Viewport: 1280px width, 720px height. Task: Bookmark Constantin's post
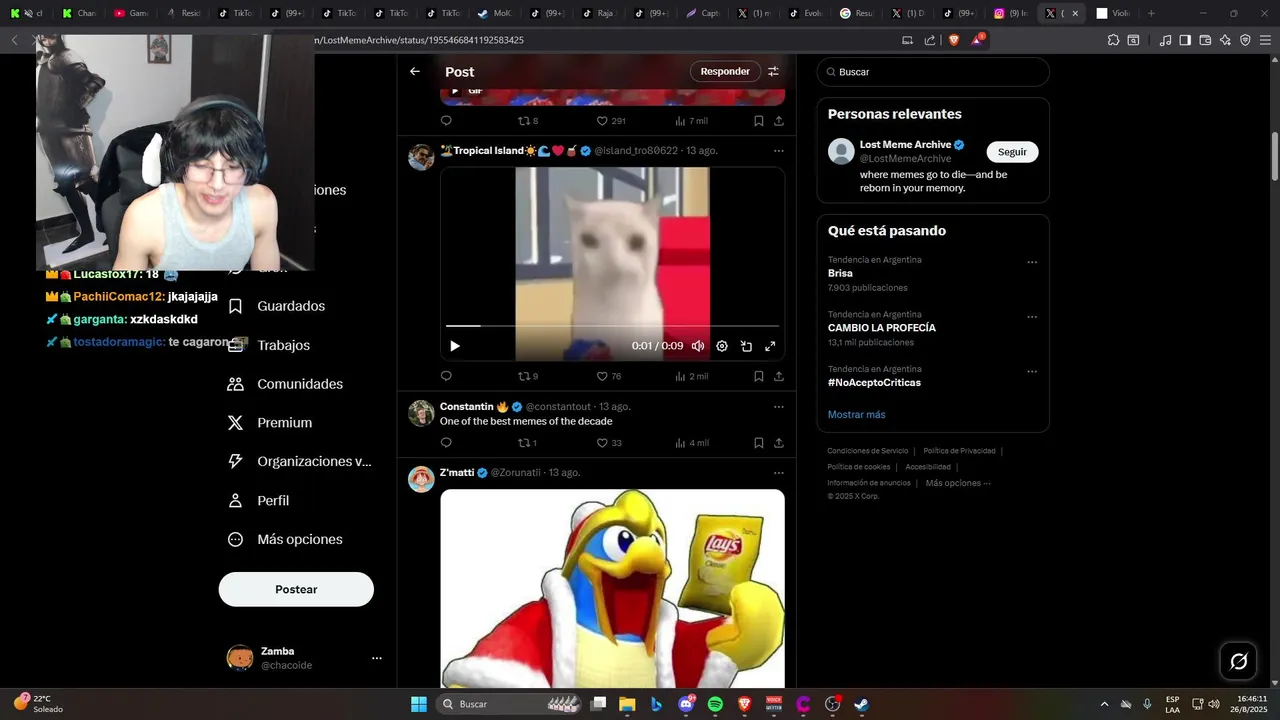759,442
